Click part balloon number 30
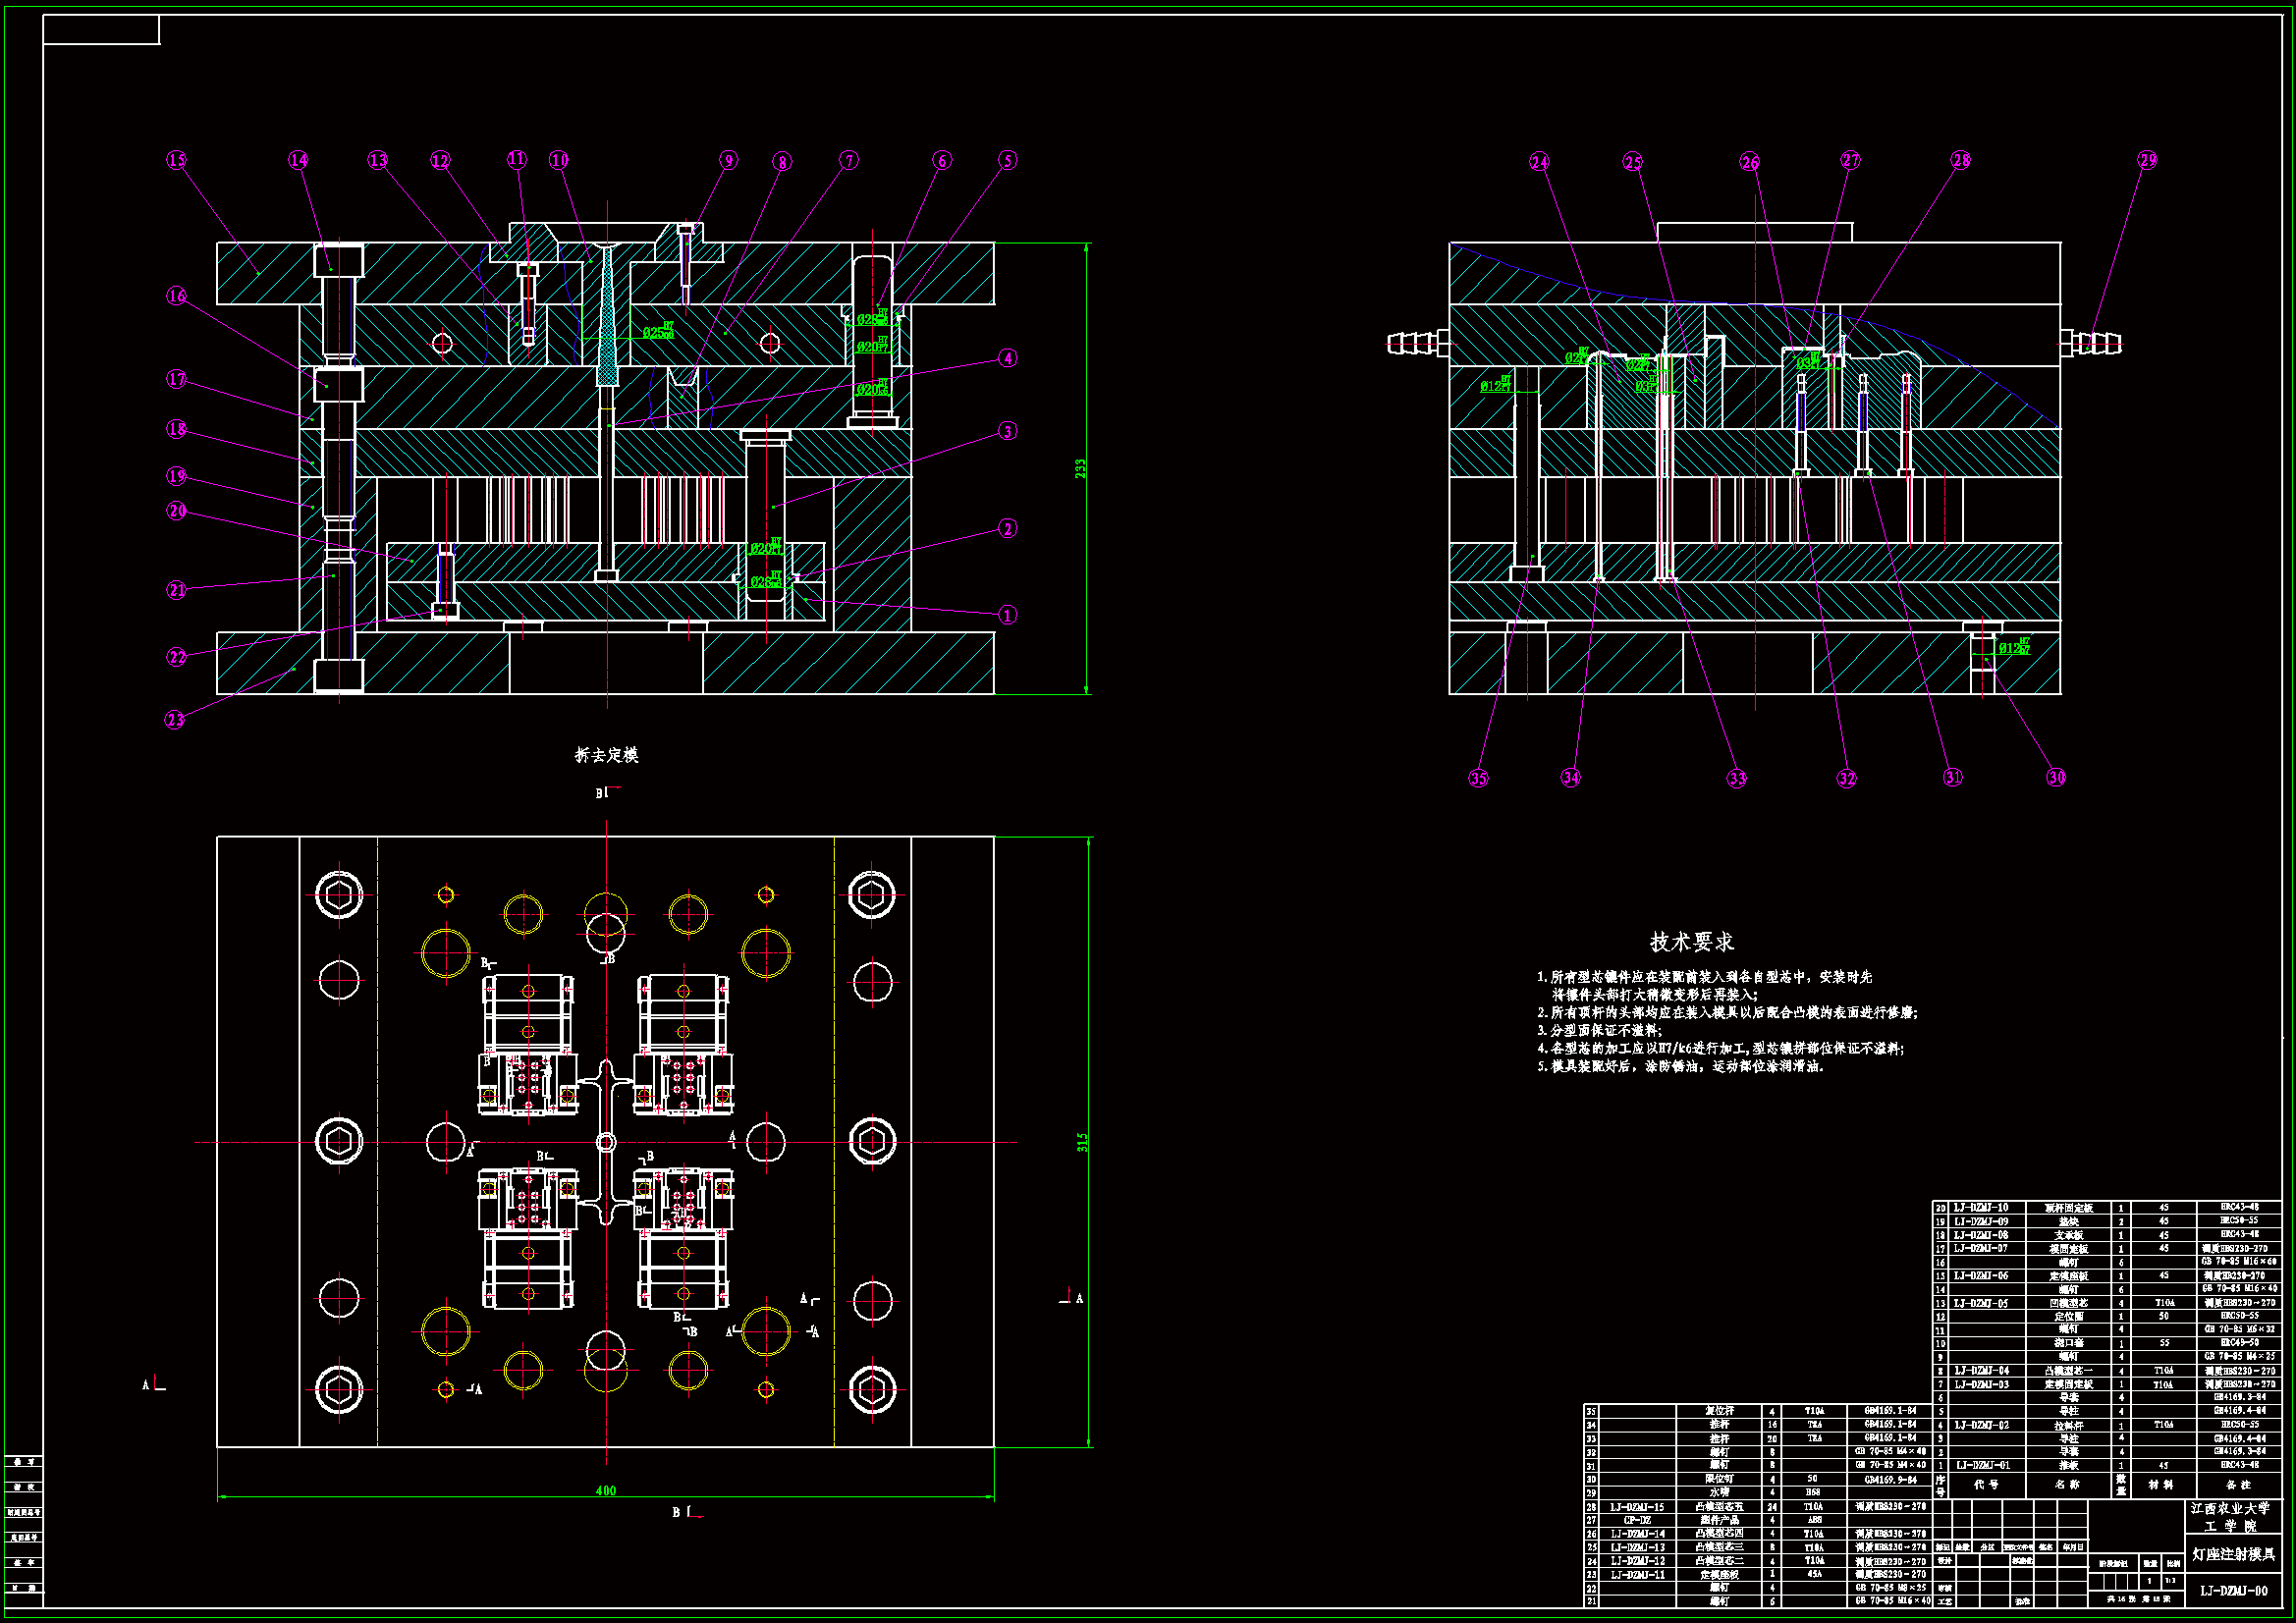This screenshot has width=2296, height=1623. click(2056, 777)
